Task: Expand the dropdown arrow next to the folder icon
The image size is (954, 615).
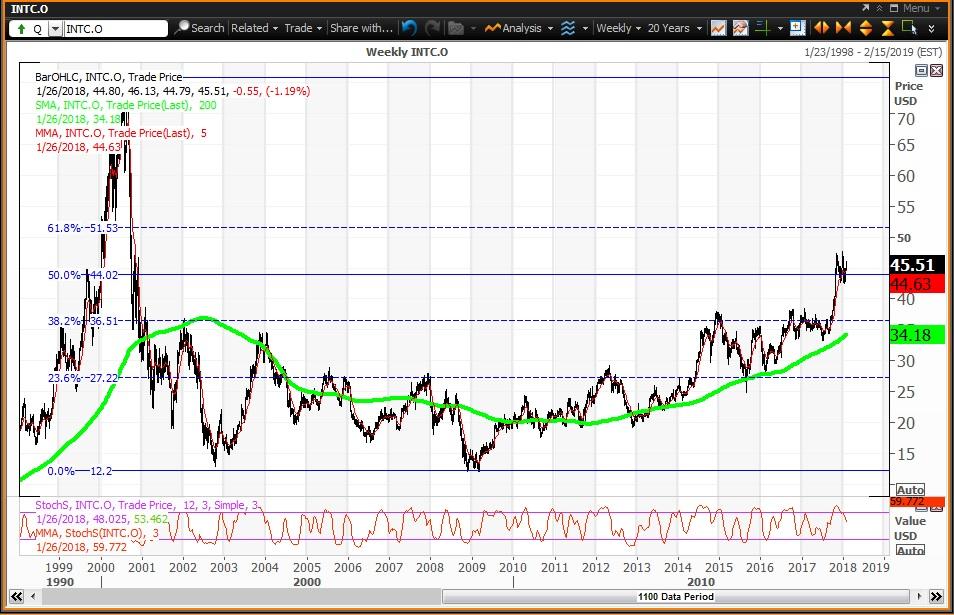Action: coord(473,29)
